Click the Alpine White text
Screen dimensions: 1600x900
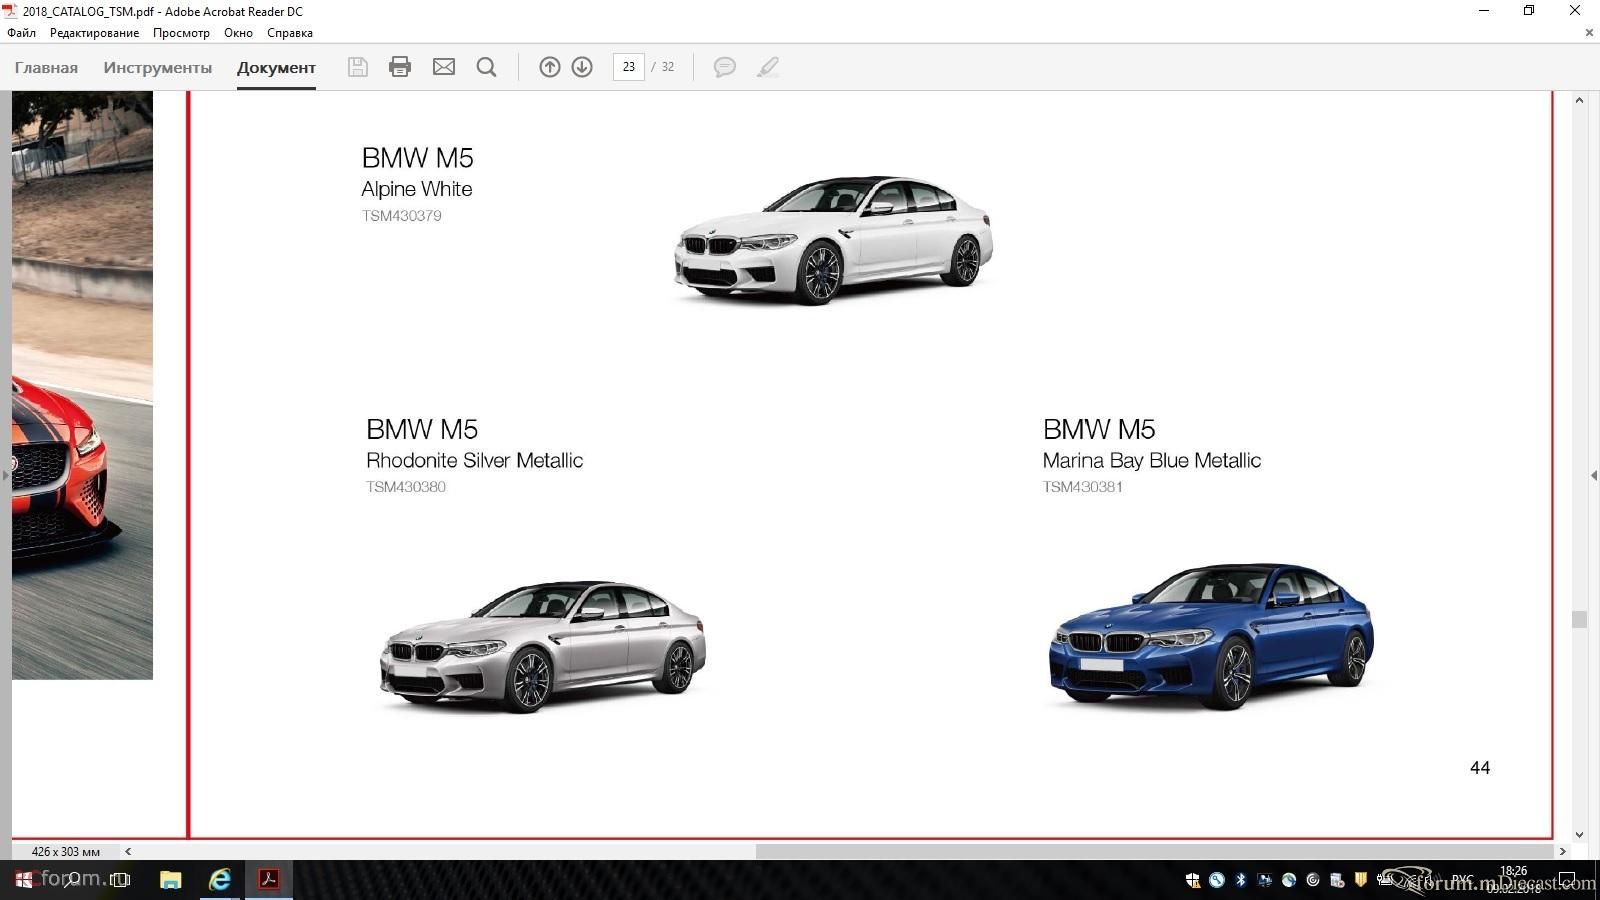417,189
